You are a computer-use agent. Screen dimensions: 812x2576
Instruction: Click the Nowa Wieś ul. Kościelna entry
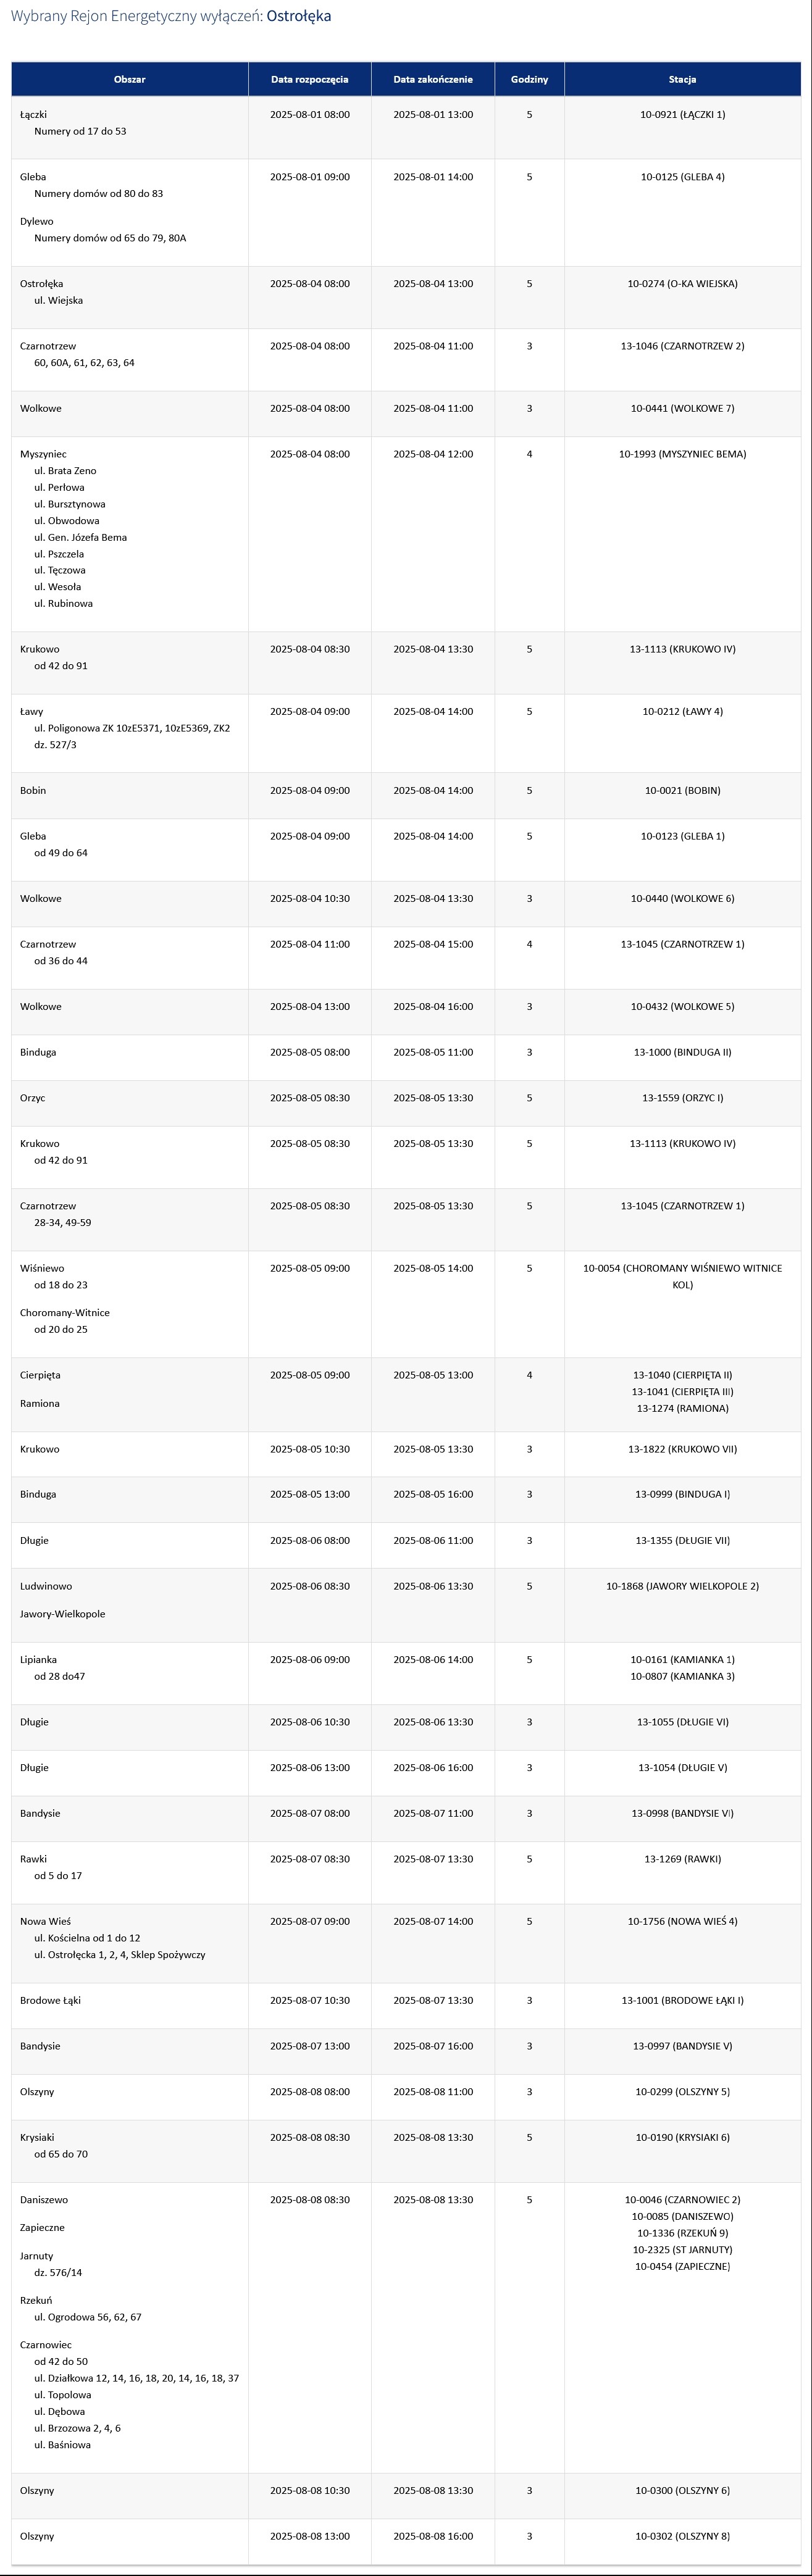pyautogui.click(x=87, y=1937)
